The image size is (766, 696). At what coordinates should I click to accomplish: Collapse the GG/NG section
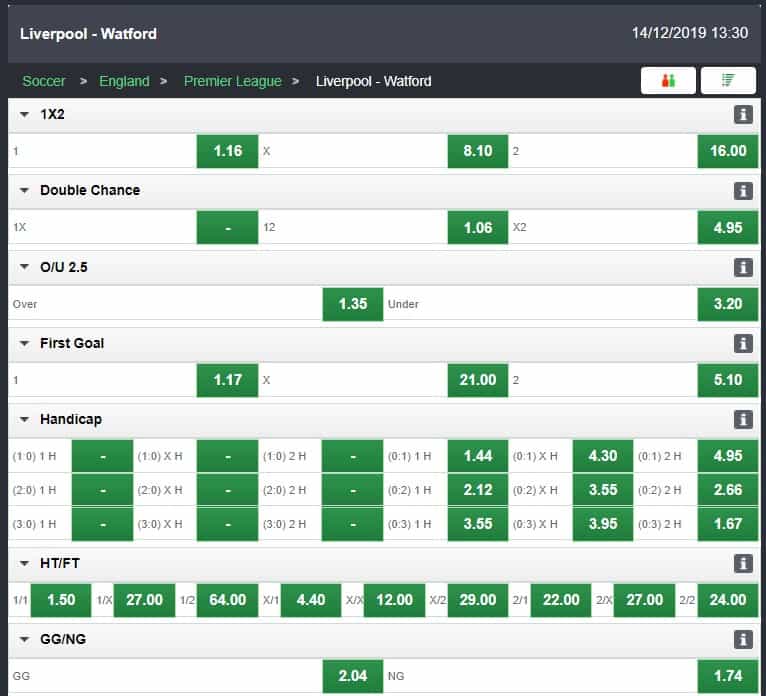24,639
